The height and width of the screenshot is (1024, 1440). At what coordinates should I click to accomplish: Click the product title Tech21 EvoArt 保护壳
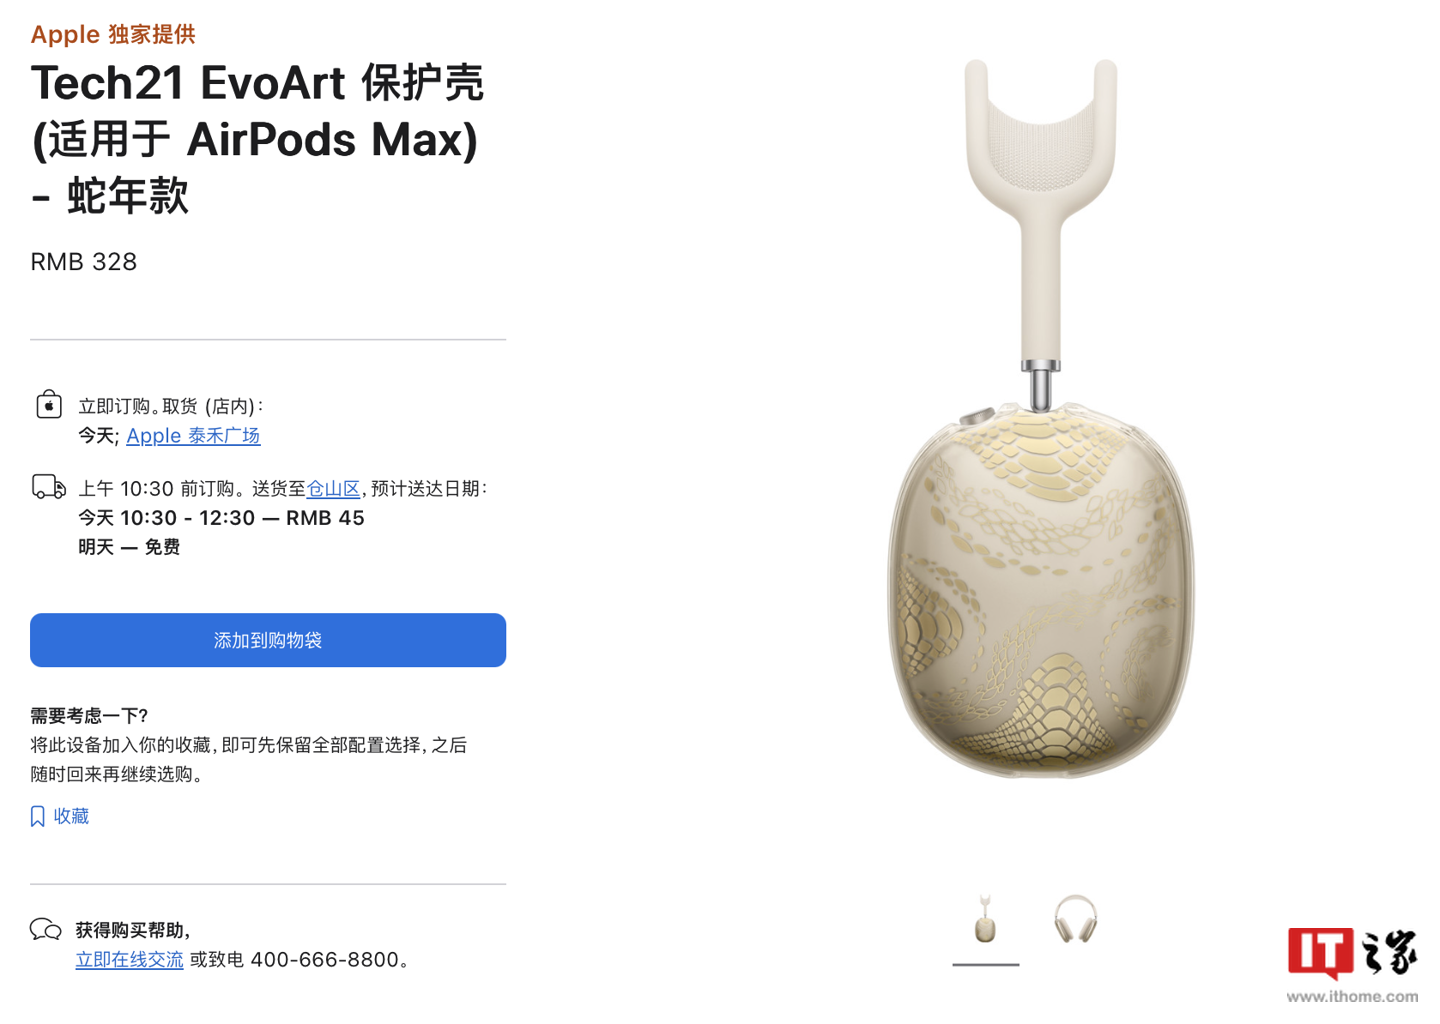click(257, 84)
